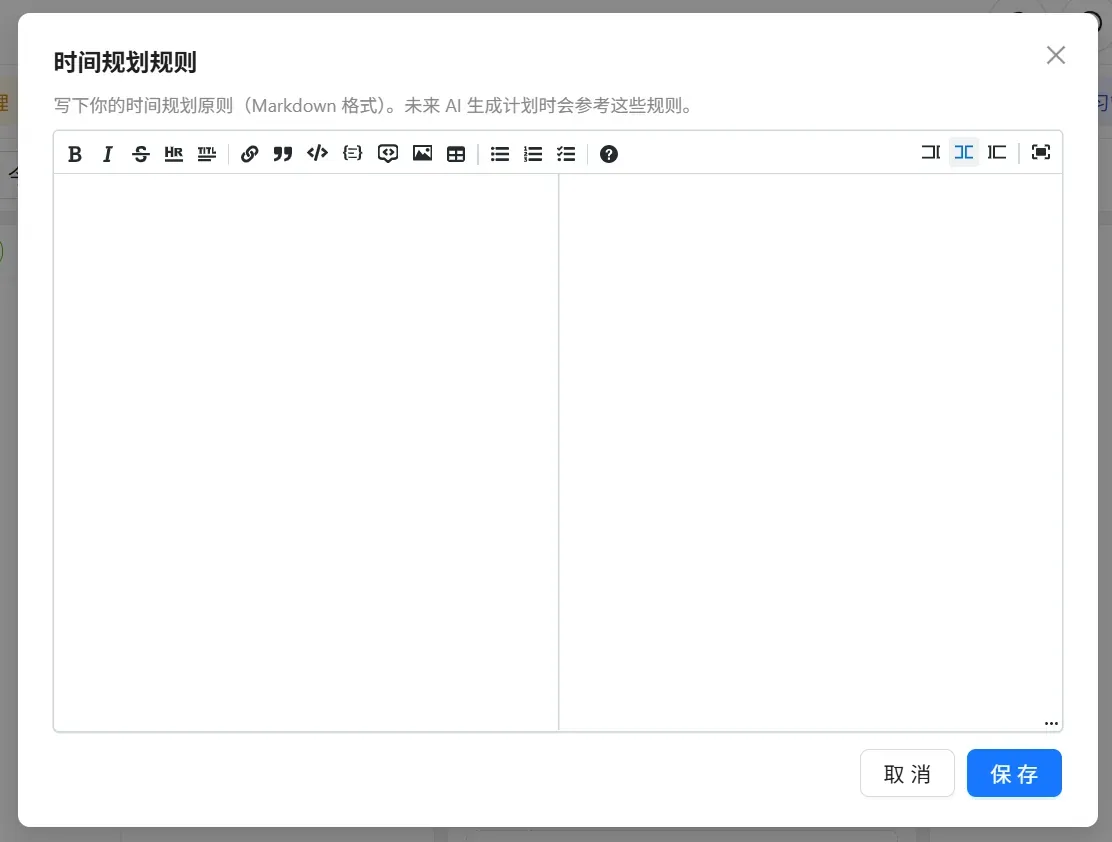This screenshot has height=842, width=1112.
Task: Add a blockquote with the quotation marks icon
Action: tap(283, 154)
